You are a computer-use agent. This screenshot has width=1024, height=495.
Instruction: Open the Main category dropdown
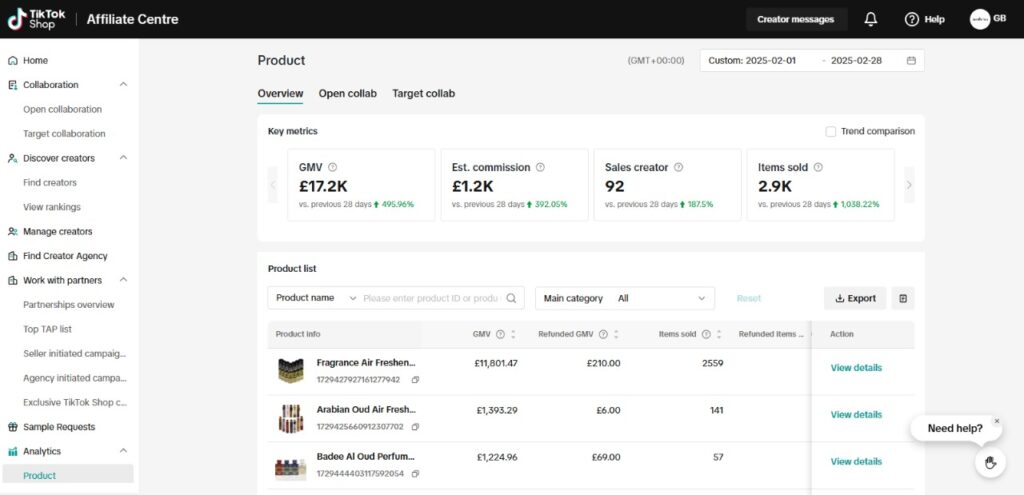(x=625, y=298)
